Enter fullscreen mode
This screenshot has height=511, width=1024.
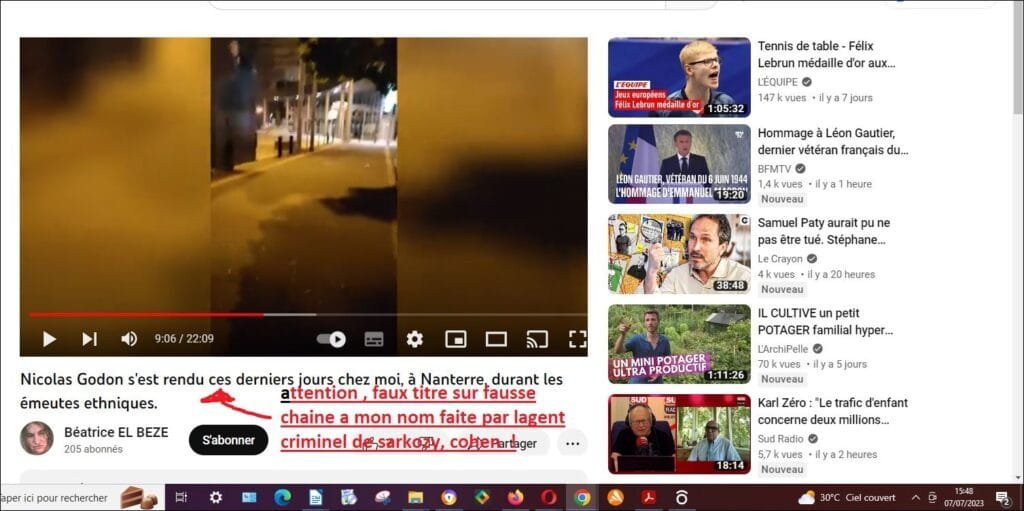tap(577, 339)
